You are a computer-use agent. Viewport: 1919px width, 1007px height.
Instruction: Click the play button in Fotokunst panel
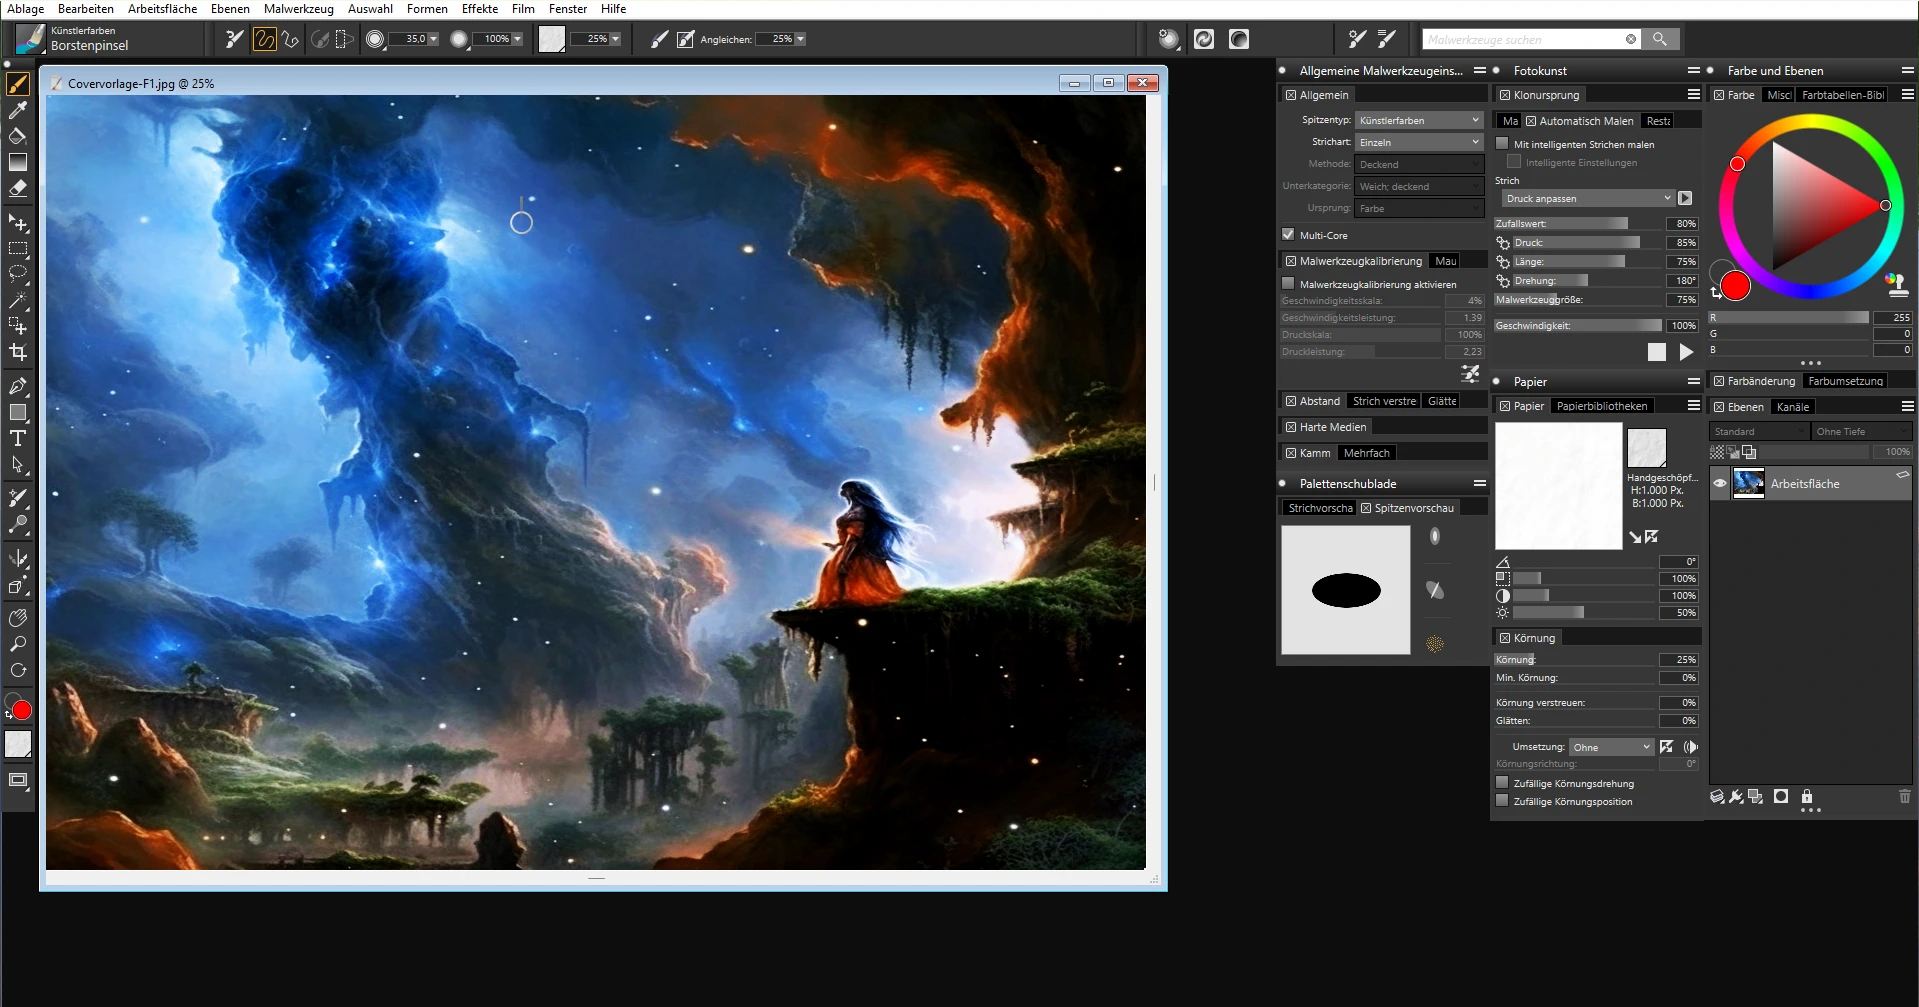[x=1687, y=352]
